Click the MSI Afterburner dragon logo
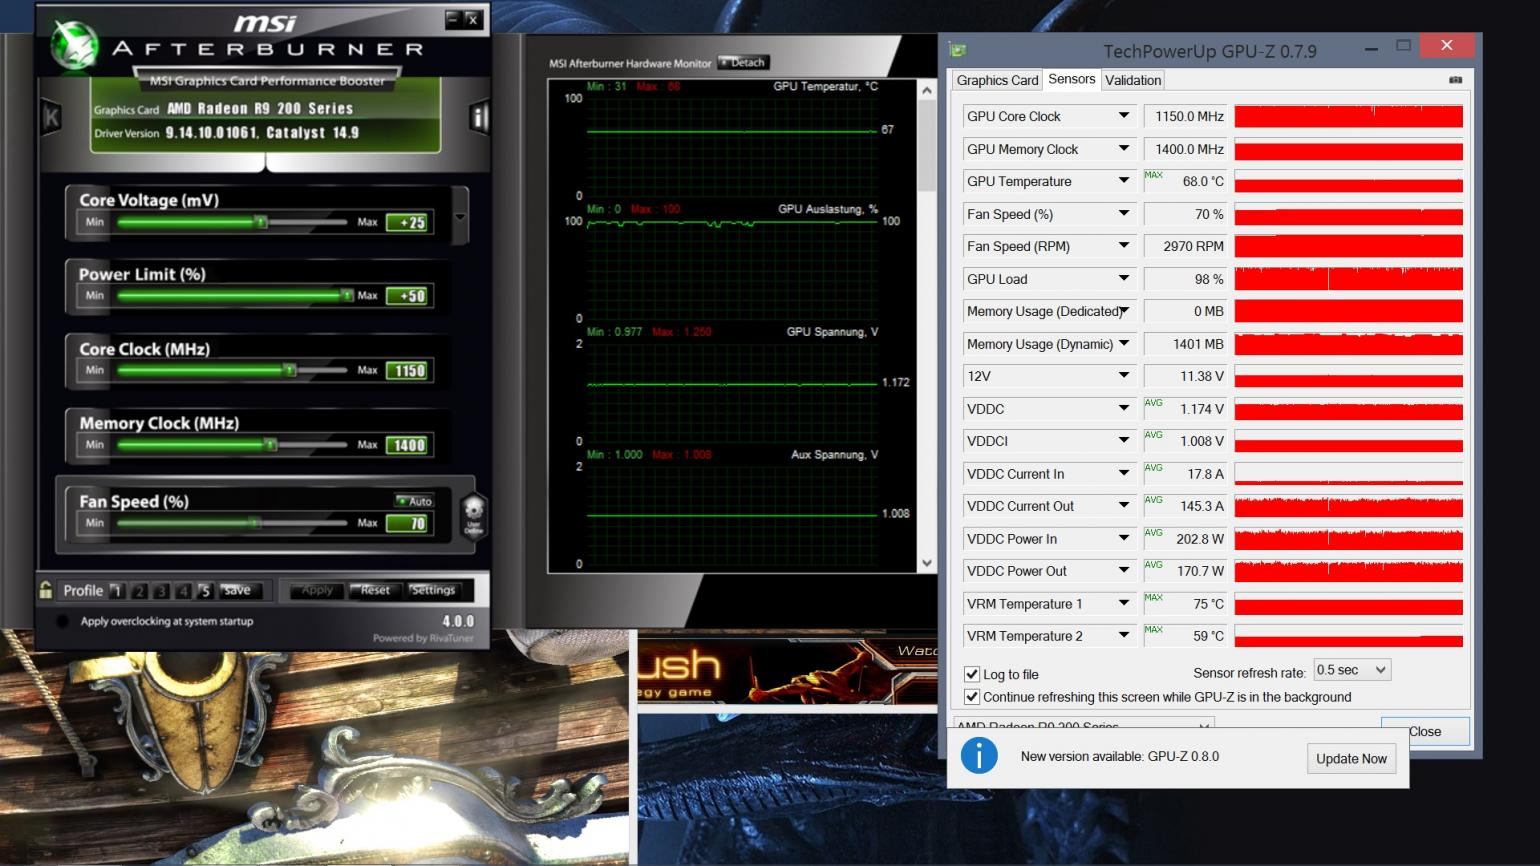This screenshot has height=866, width=1540. pyautogui.click(x=73, y=44)
